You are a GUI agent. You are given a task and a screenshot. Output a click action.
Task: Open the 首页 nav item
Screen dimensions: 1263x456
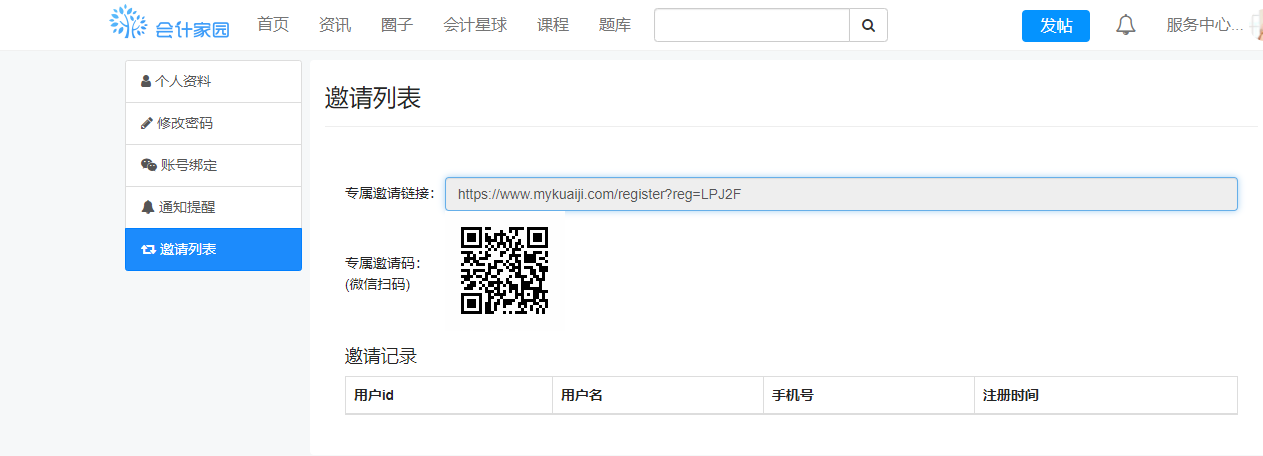tap(273, 25)
